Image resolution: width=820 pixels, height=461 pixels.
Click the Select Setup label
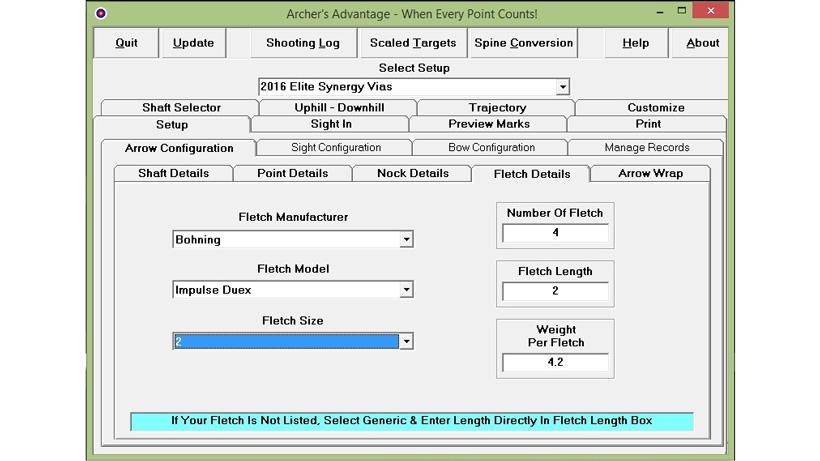(x=414, y=68)
